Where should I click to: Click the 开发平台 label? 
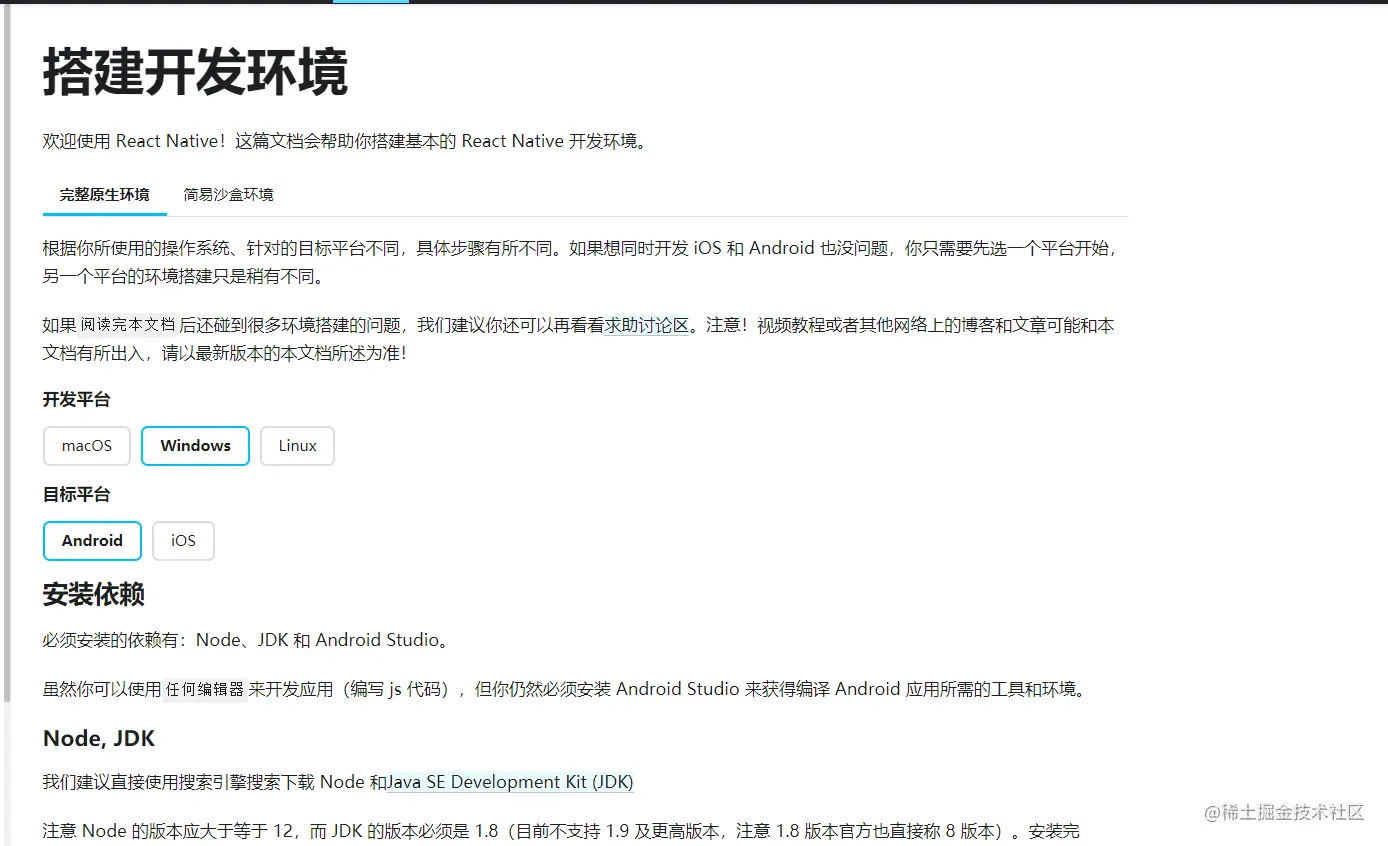pyautogui.click(x=76, y=400)
